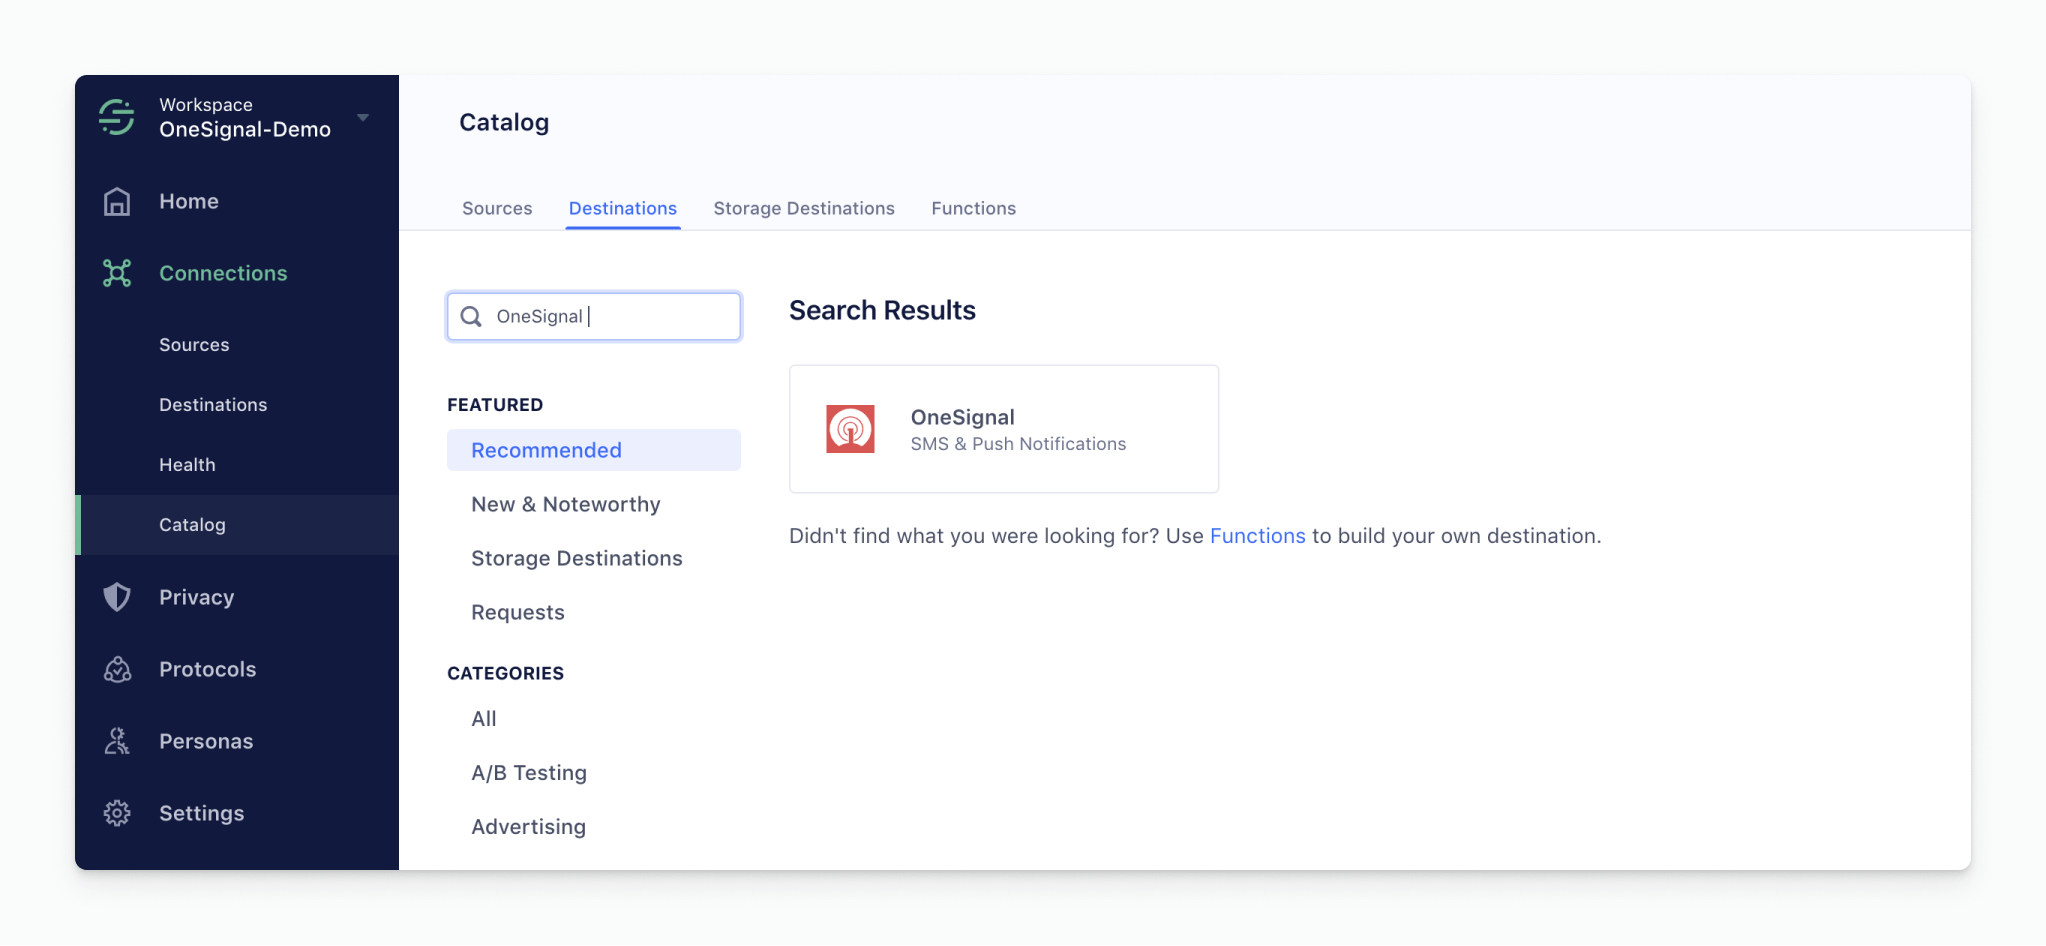This screenshot has width=2046, height=946.
Task: Select the Advertising category
Action: [x=529, y=827]
